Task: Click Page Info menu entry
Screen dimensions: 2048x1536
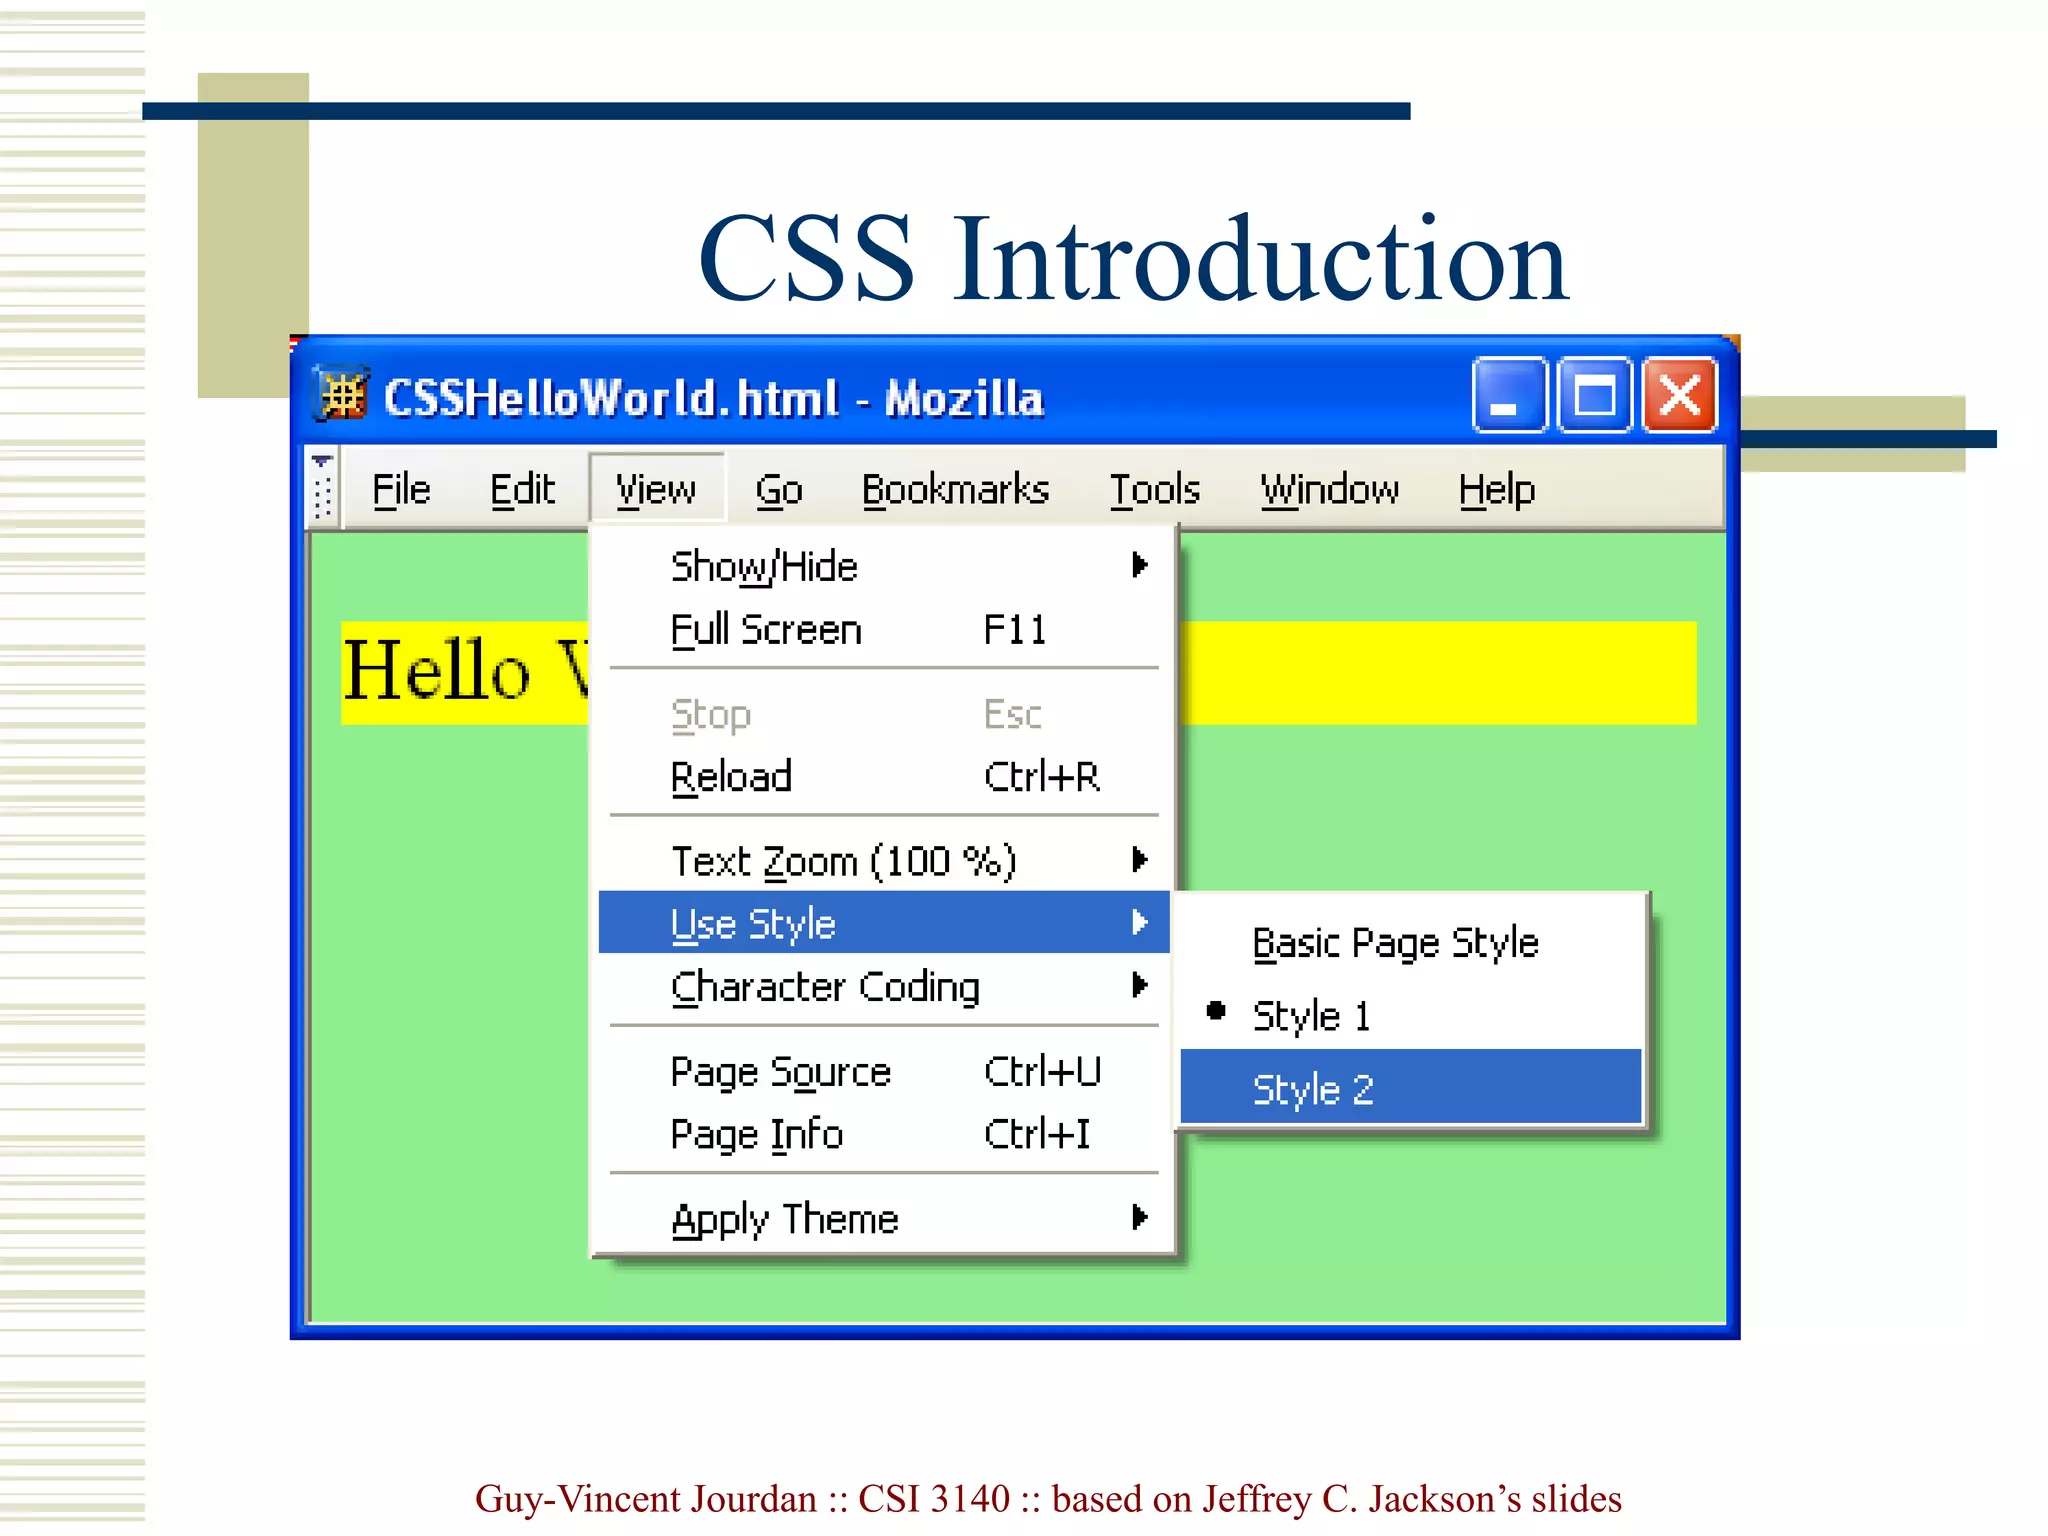Action: 757,1135
